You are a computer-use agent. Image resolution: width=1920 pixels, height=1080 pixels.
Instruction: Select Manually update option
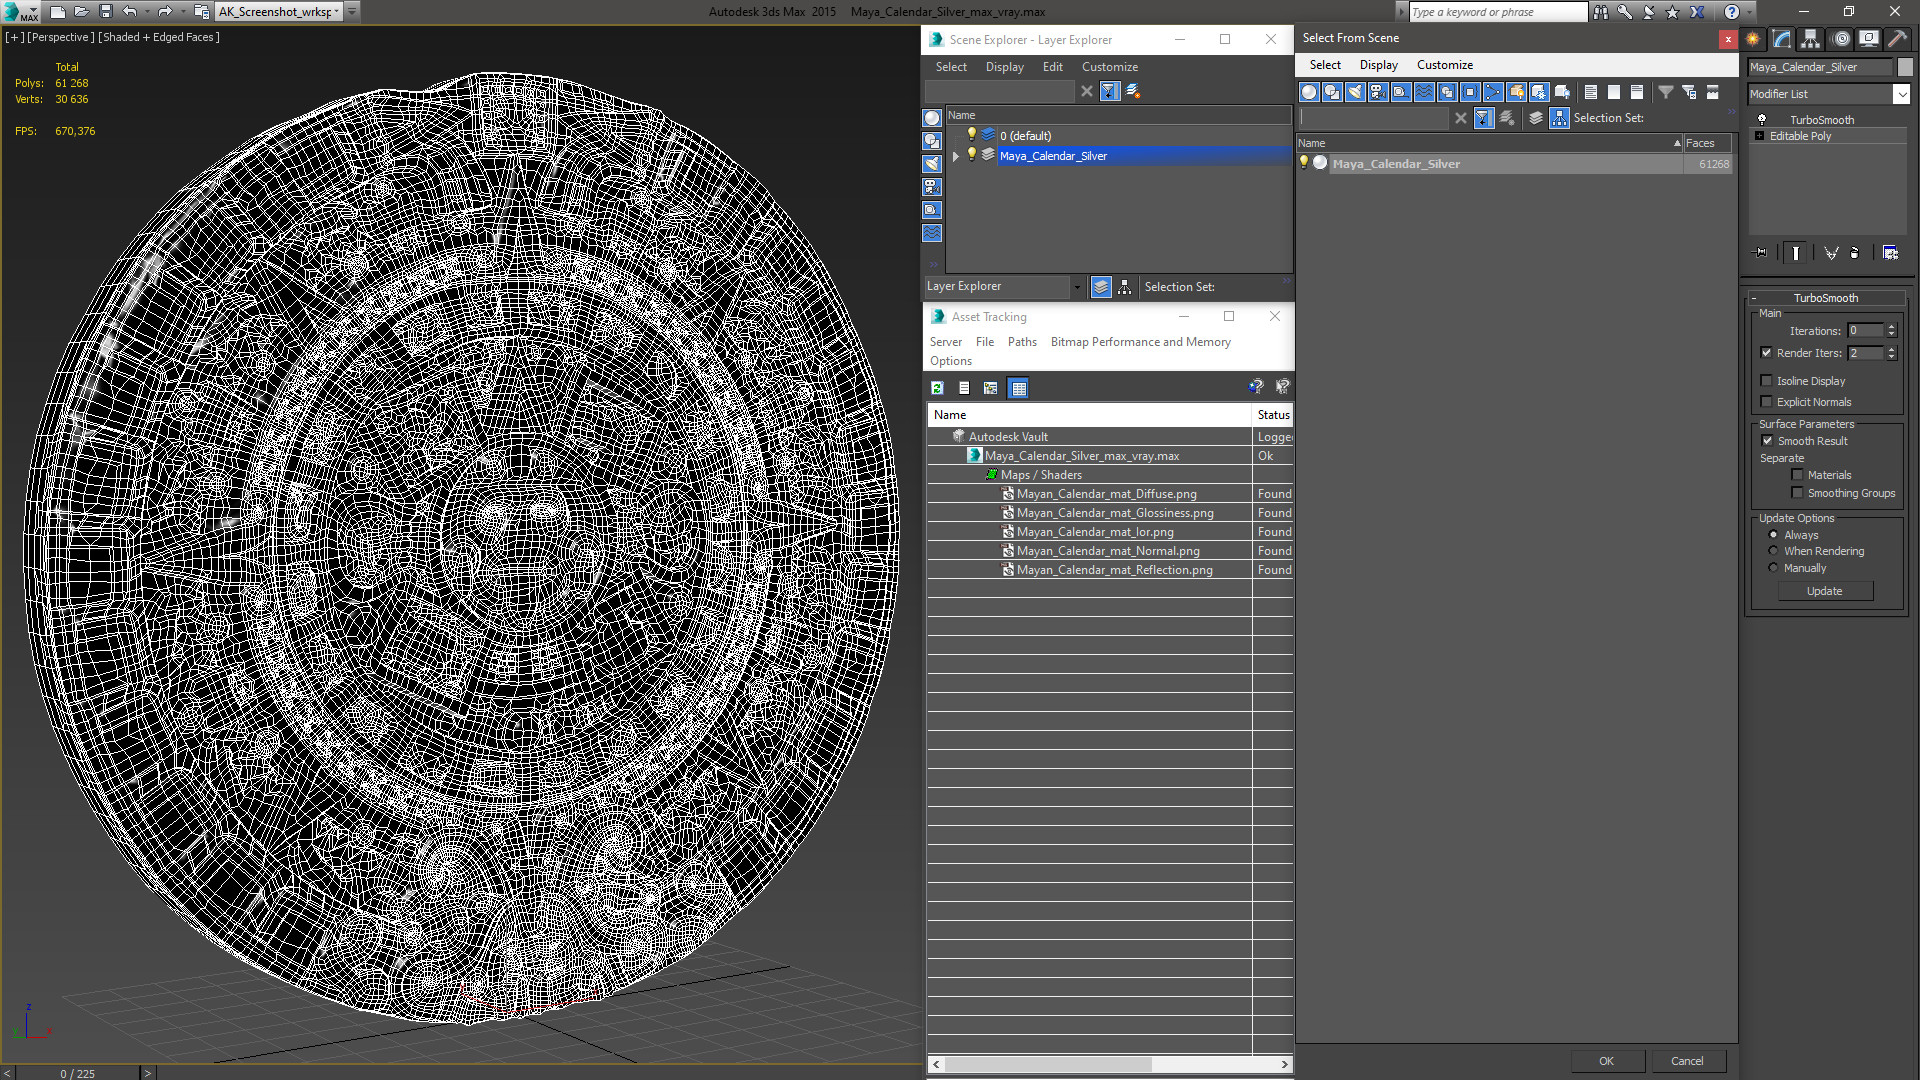[x=1774, y=568]
